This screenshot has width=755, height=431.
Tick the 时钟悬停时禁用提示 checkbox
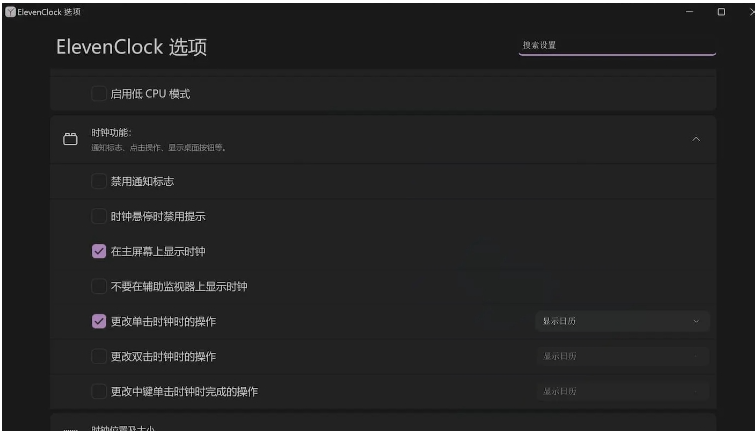coord(98,217)
